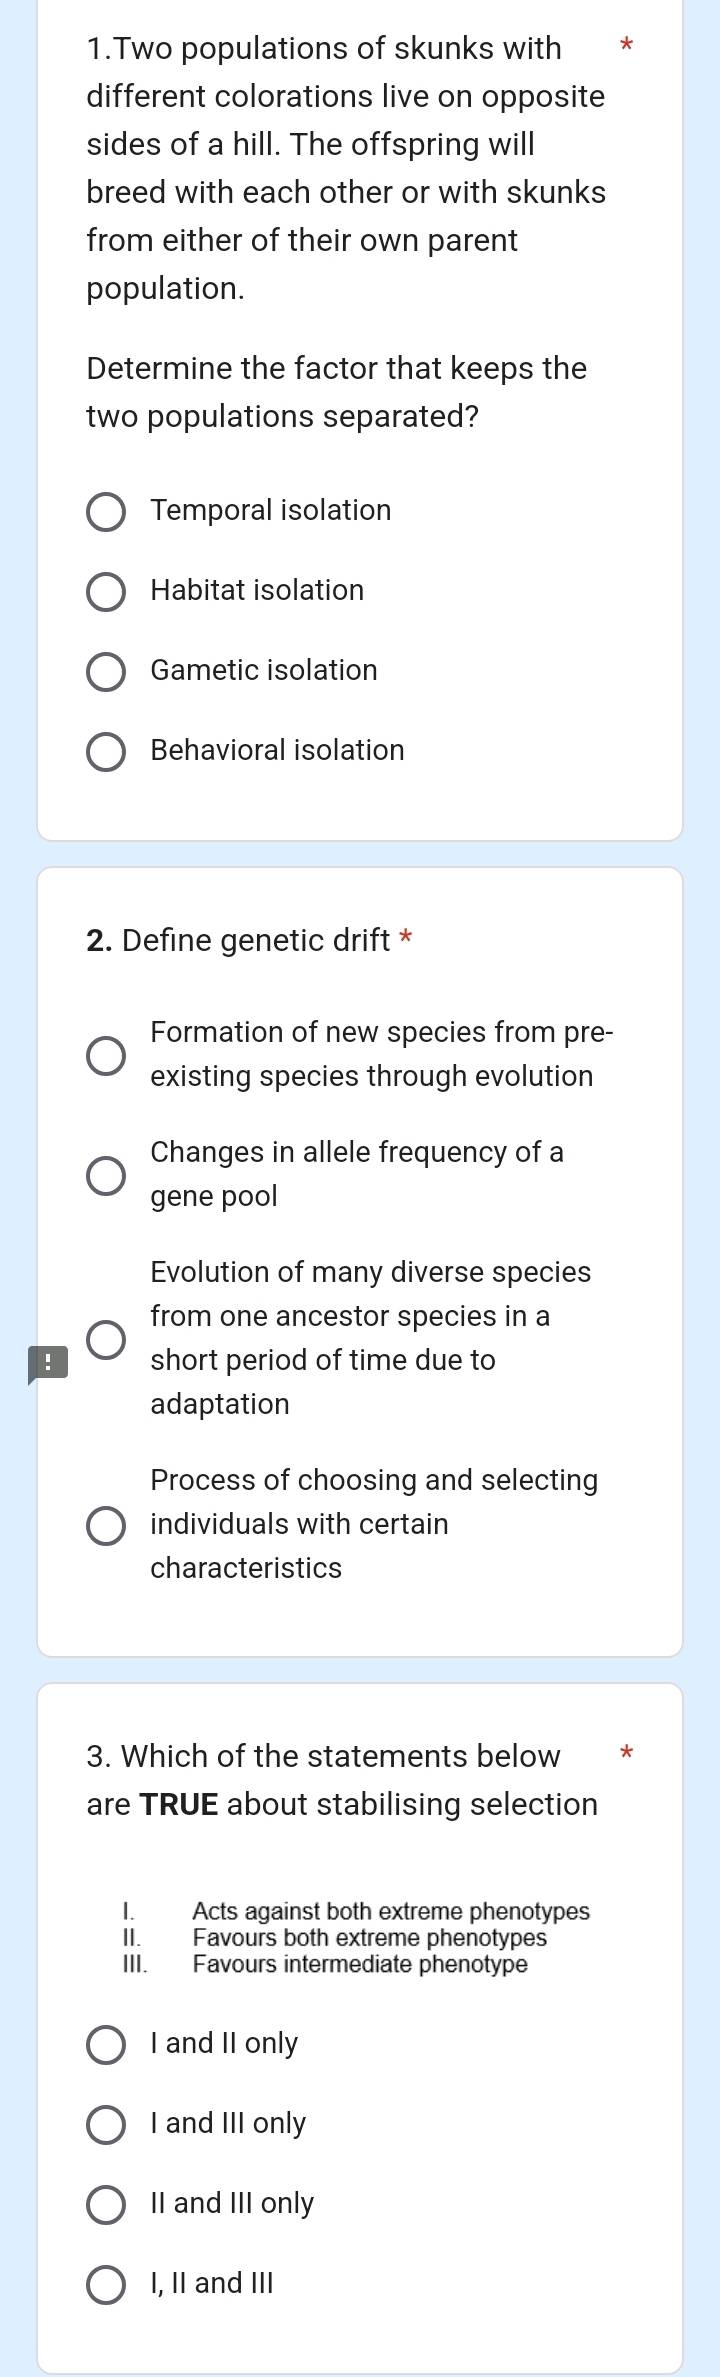This screenshot has height=2377, width=720.
Task: Pick II and III only for question 3
Action: 108,2203
